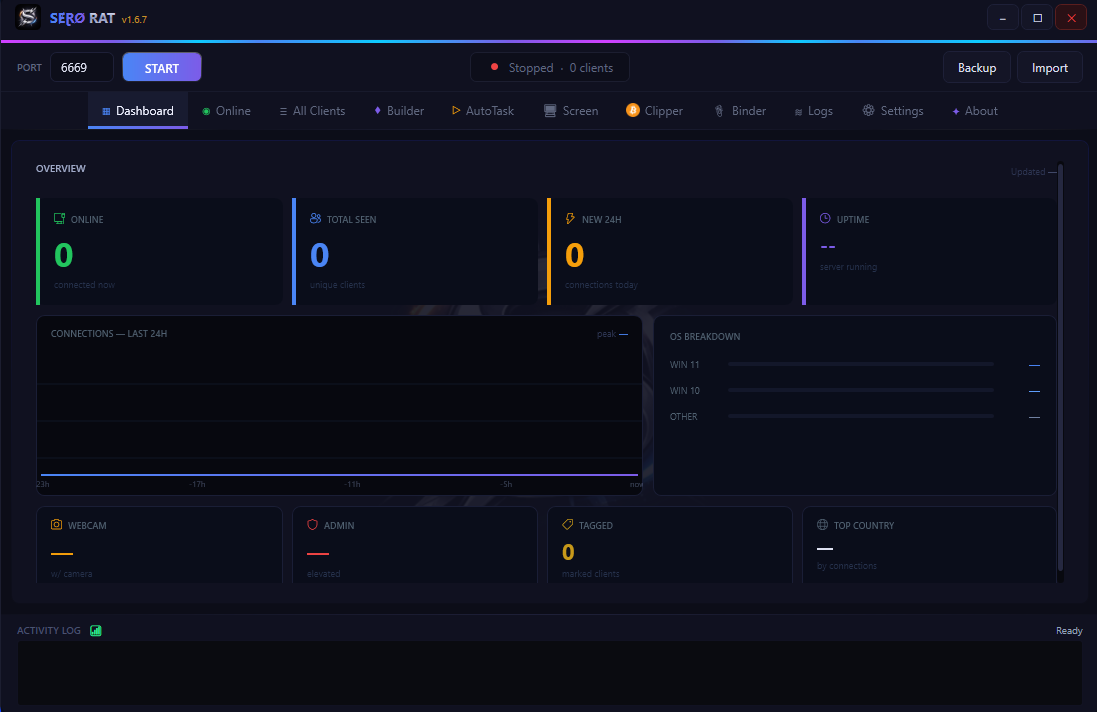Go to the Builder tab

(399, 111)
